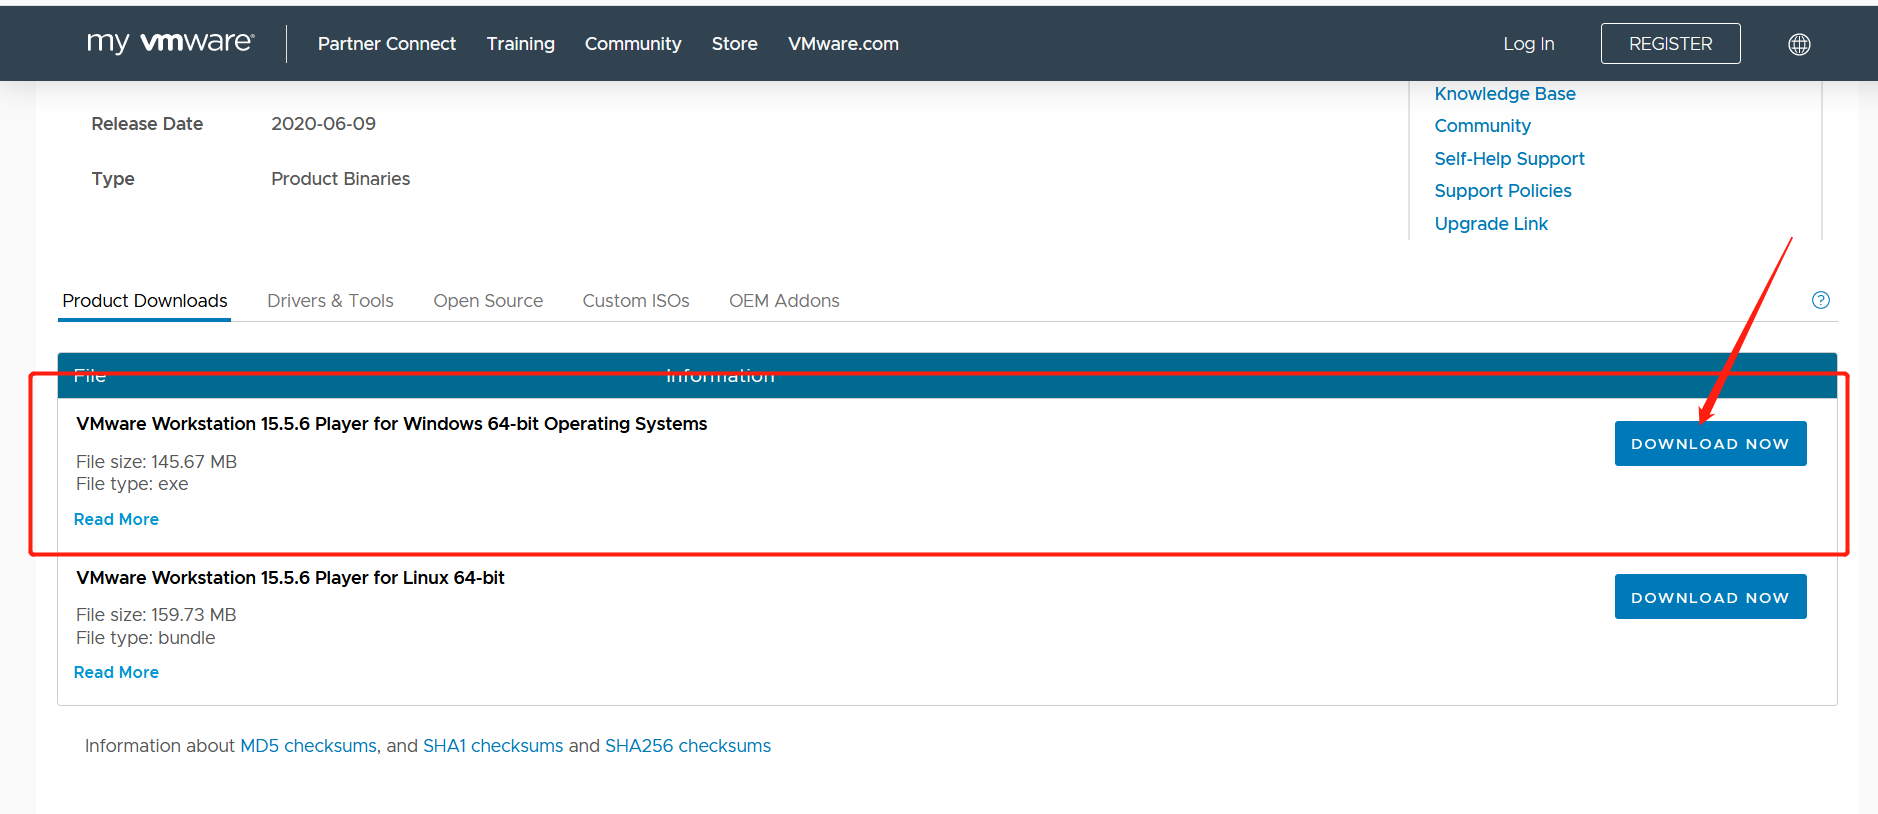The image size is (1878, 814).
Task: Visit the VMware.com link in header
Action: pos(843,44)
